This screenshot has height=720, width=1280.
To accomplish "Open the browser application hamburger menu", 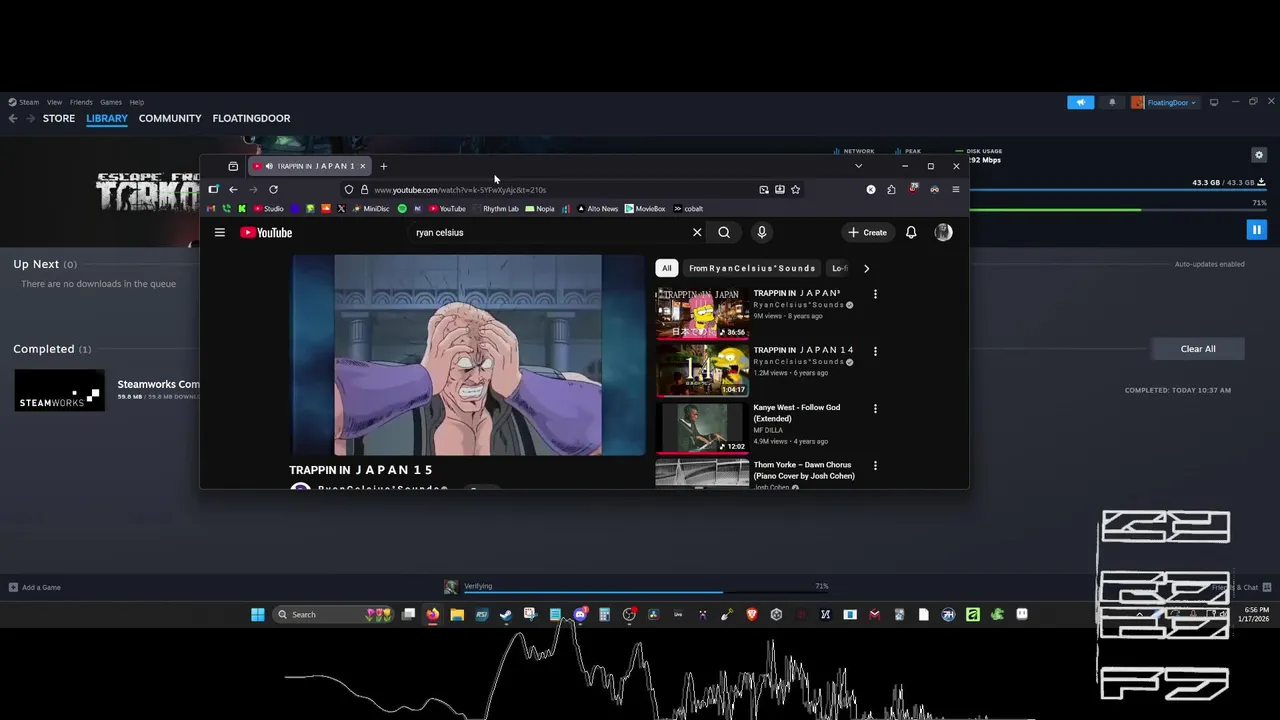I will click(x=955, y=189).
